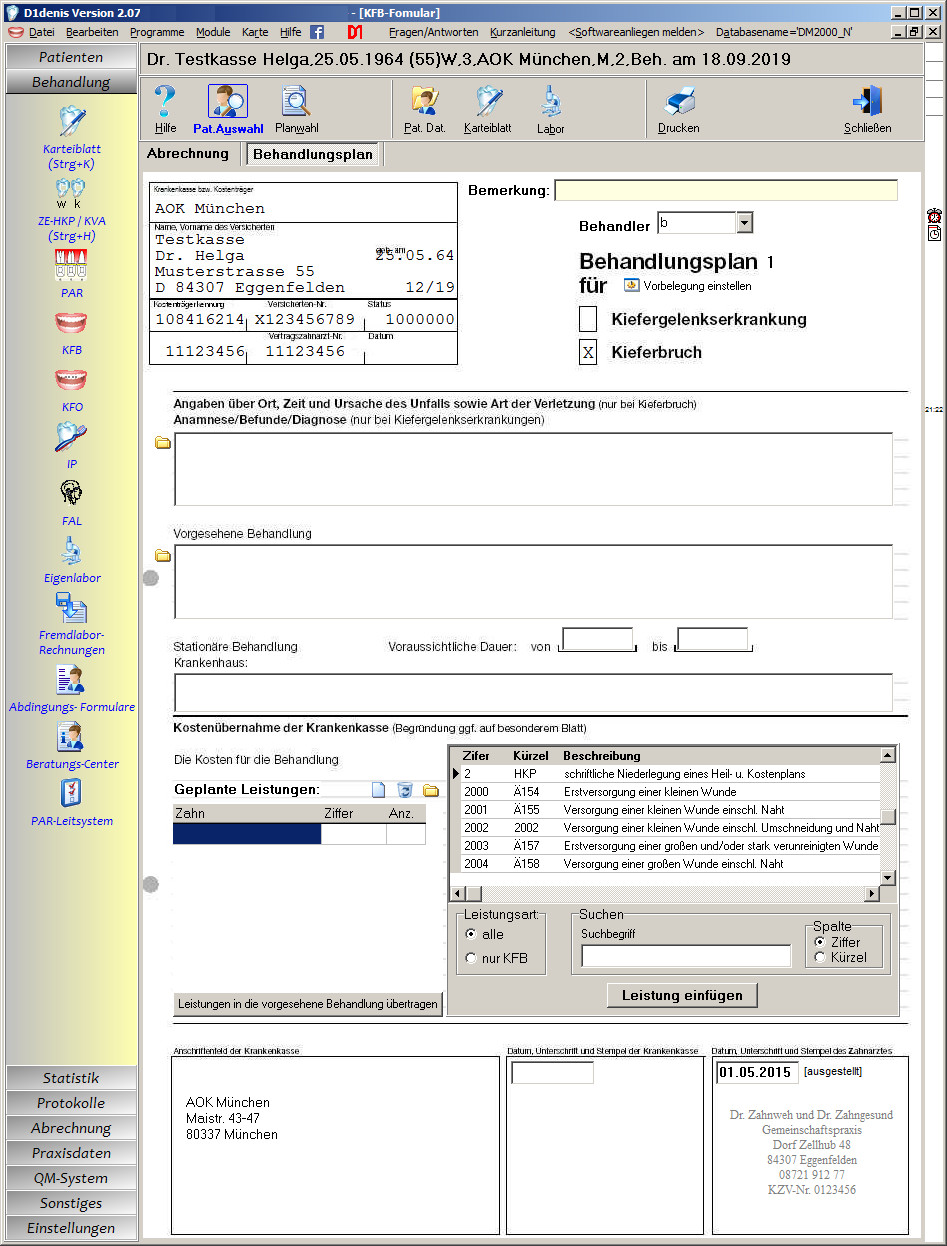Click the Drucken printer icon
Screen dimensions: 947x1246
pyautogui.click(x=679, y=101)
